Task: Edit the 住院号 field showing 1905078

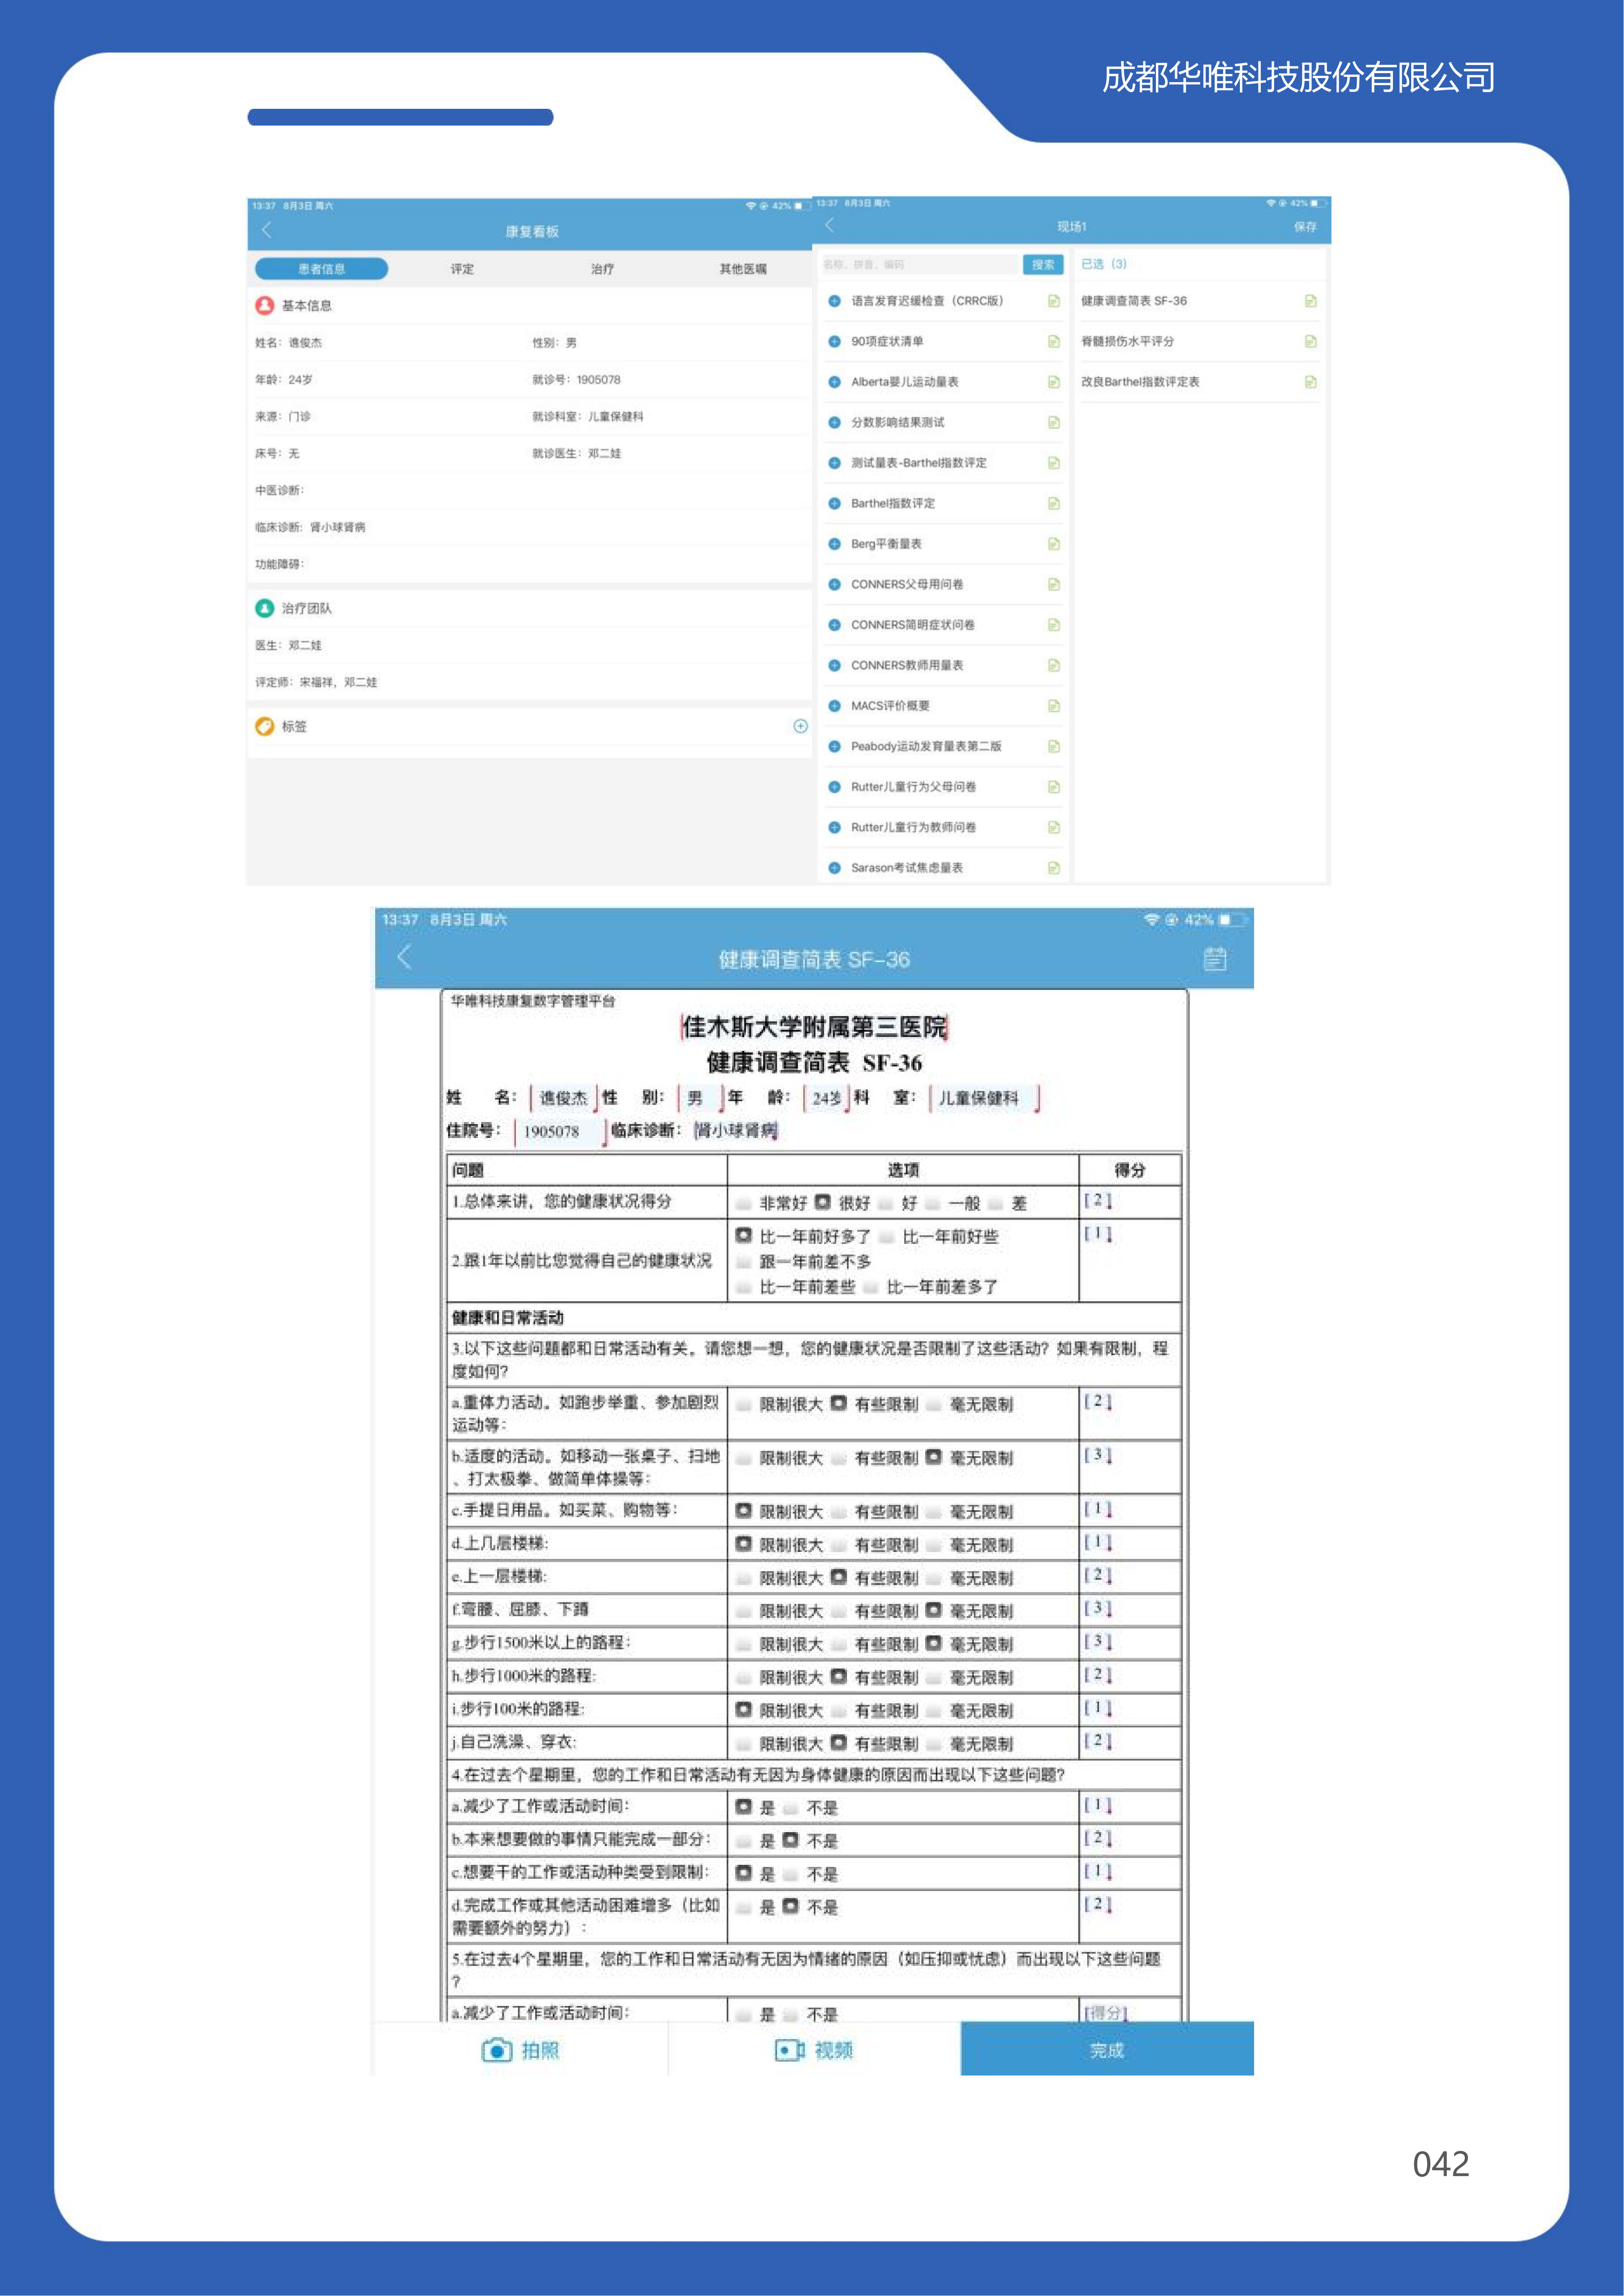Action: click(560, 1131)
